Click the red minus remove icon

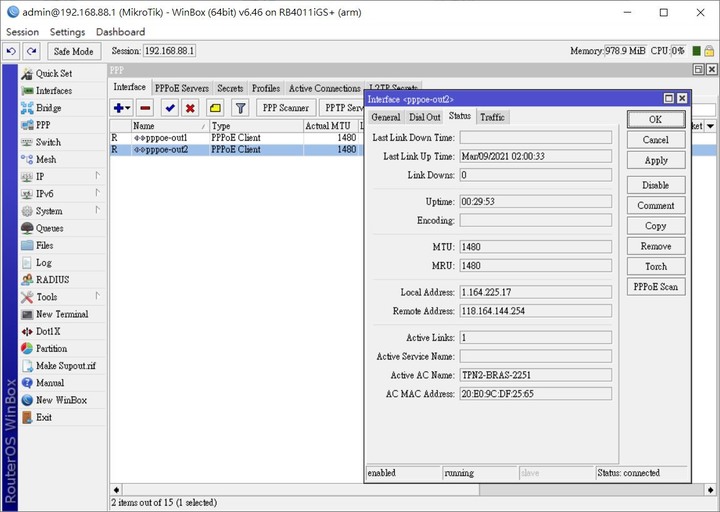(145, 108)
